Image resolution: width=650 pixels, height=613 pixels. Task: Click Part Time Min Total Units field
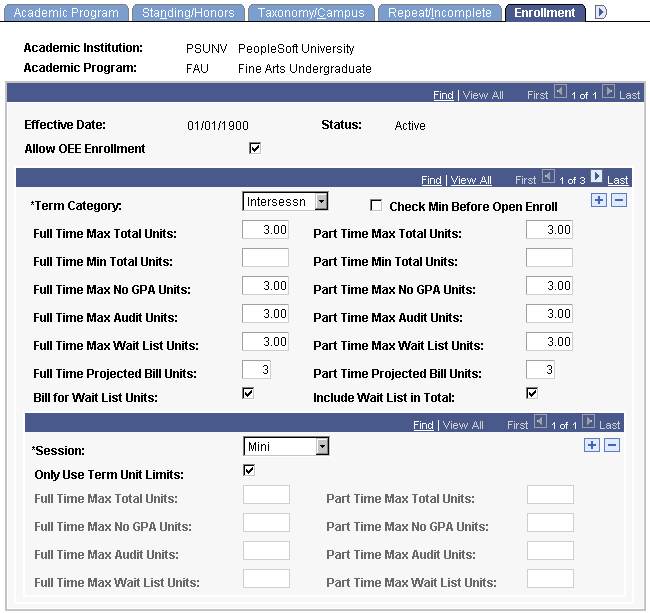coord(549,257)
